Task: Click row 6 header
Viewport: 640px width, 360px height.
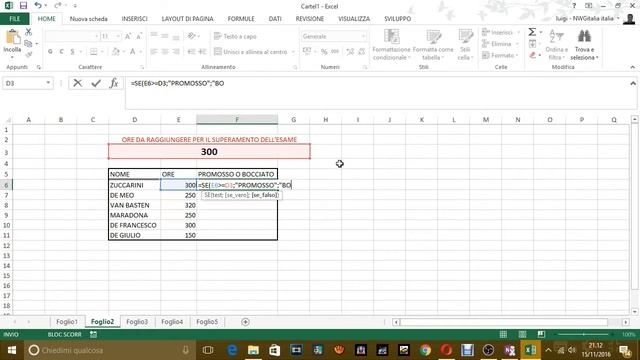Action: pos(6,185)
